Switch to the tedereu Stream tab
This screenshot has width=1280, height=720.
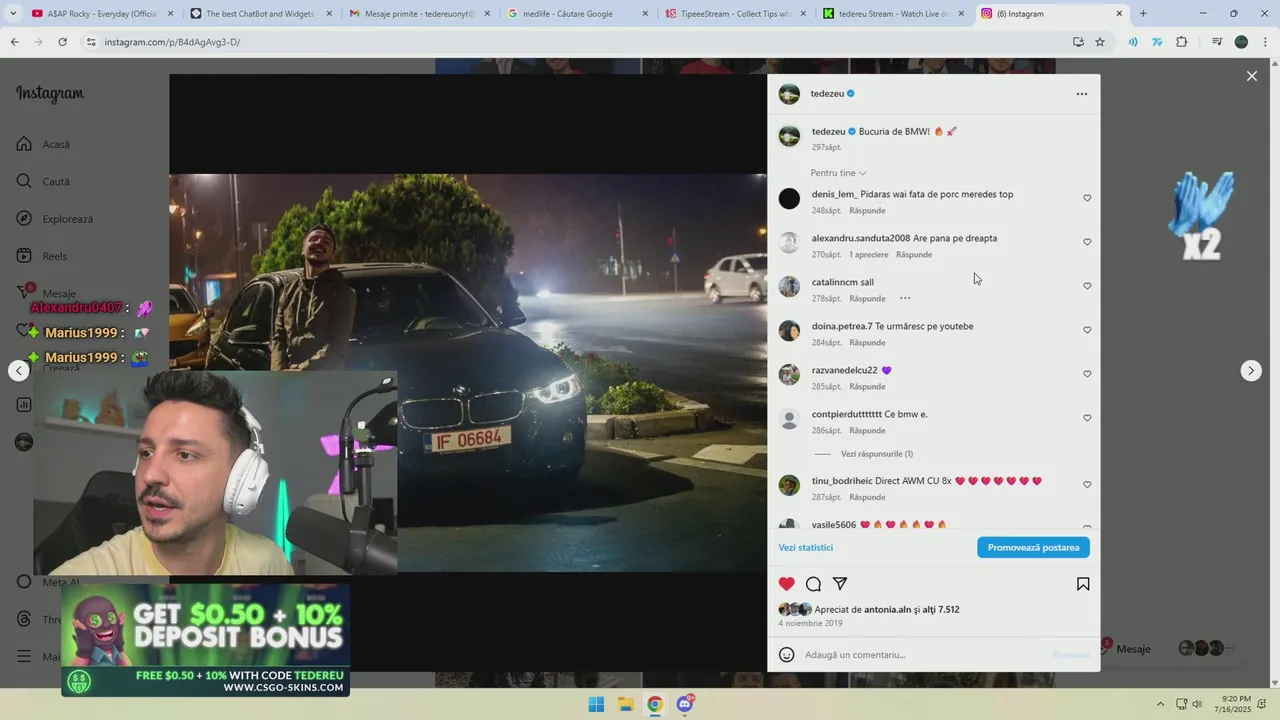click(x=894, y=14)
